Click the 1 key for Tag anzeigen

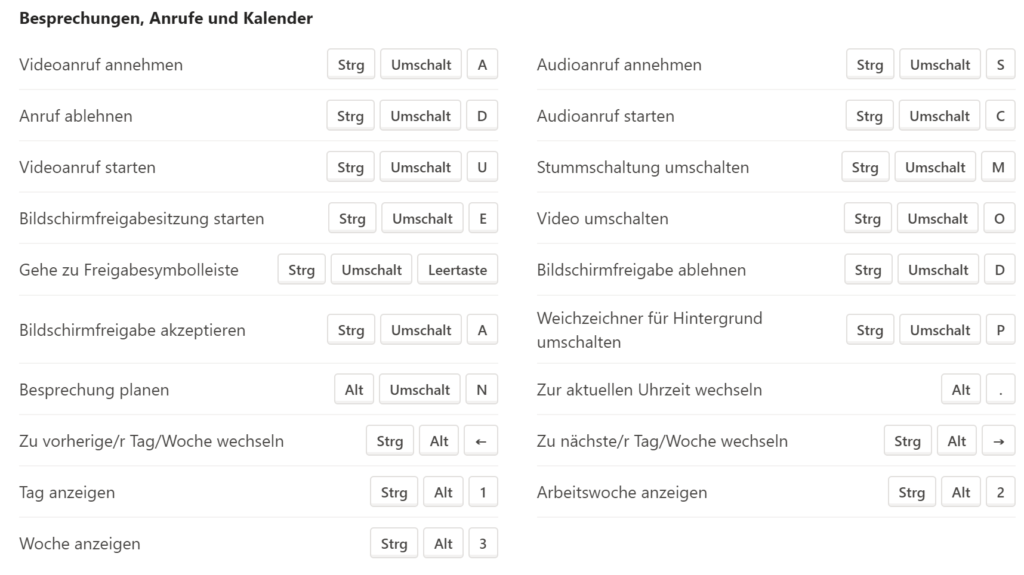pyautogui.click(x=483, y=492)
